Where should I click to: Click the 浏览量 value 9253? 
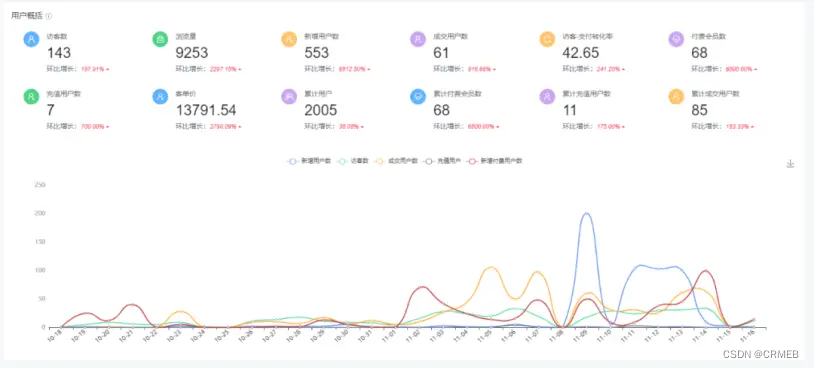tap(192, 53)
